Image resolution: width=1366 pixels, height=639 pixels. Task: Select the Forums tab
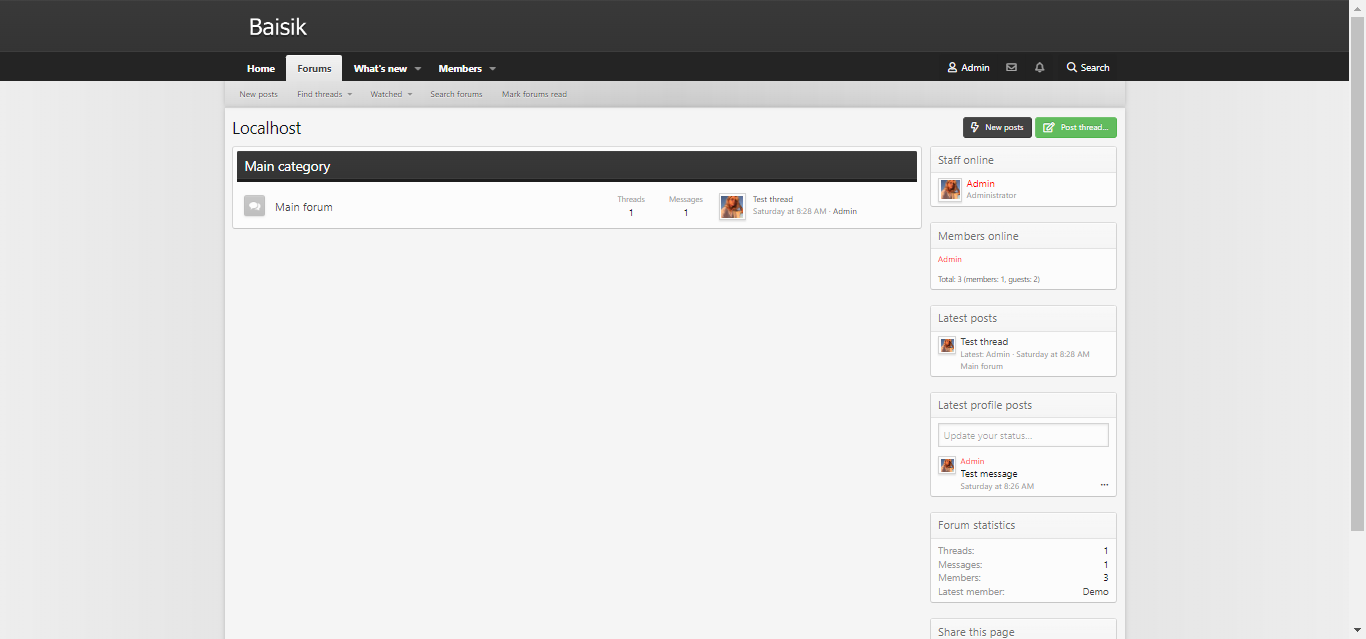tap(314, 69)
